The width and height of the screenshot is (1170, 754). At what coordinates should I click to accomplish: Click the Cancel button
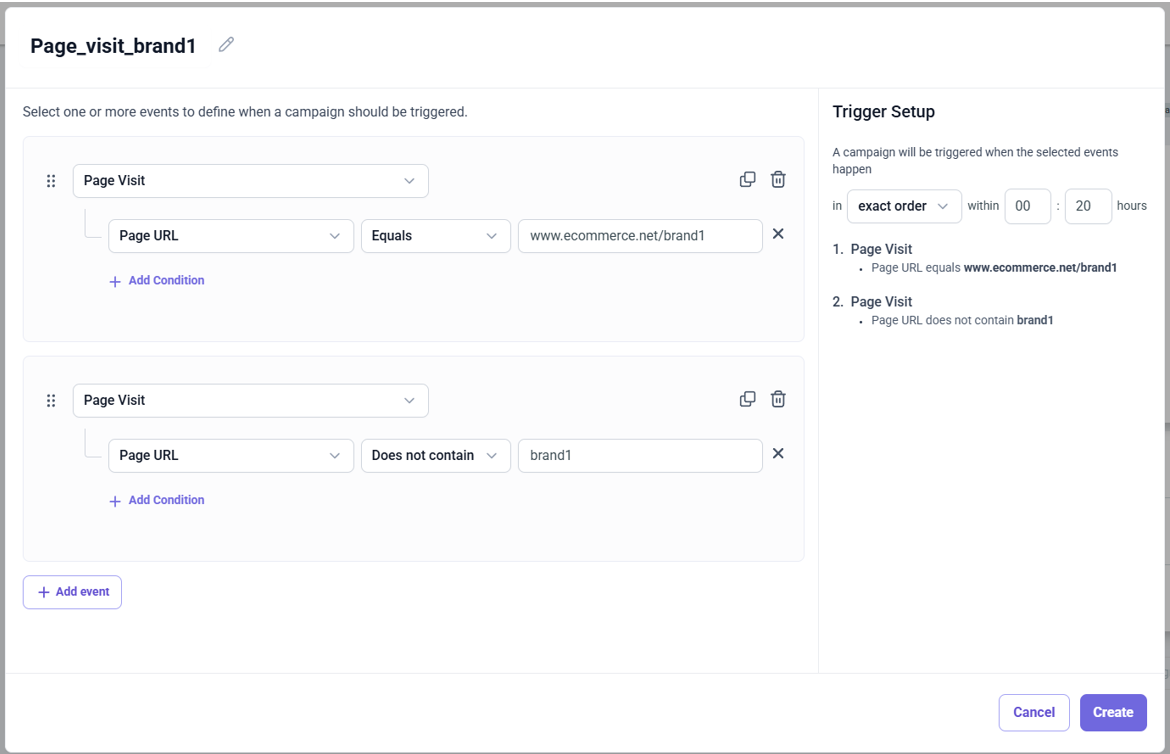[x=1033, y=712]
